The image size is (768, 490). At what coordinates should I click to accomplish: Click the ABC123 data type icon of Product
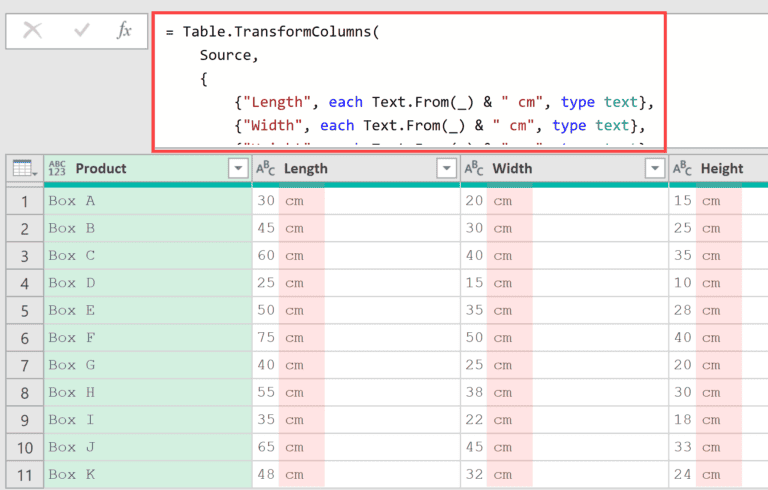point(57,169)
